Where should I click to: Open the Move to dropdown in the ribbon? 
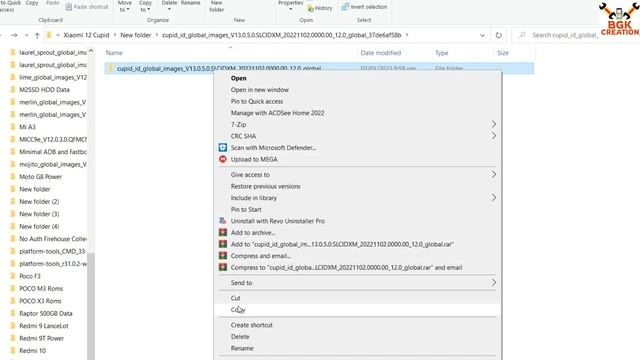[x=124, y=7]
